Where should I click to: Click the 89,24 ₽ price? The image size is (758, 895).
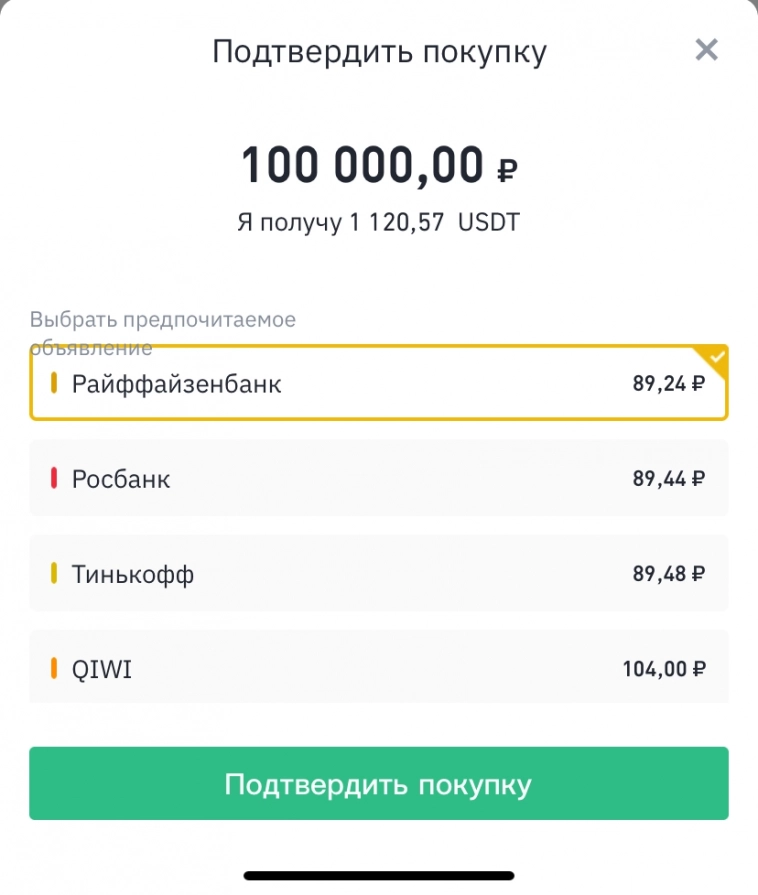pos(668,384)
